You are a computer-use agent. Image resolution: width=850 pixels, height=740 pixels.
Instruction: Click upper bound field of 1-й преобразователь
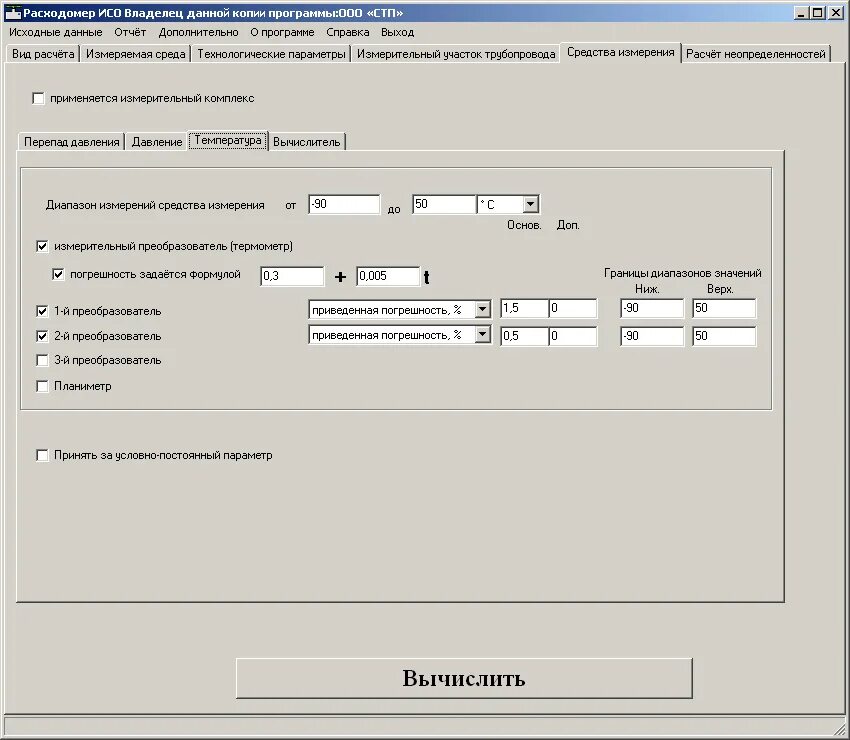pyautogui.click(x=724, y=308)
